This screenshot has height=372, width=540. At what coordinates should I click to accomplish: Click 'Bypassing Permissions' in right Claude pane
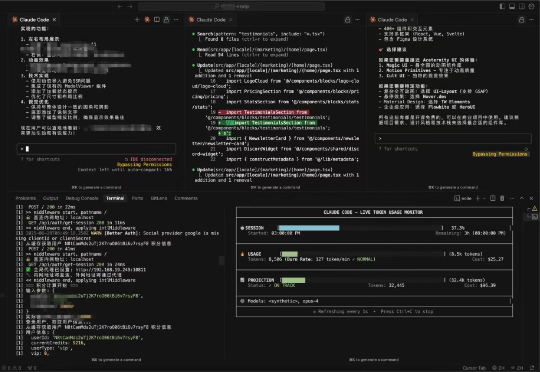click(500, 154)
